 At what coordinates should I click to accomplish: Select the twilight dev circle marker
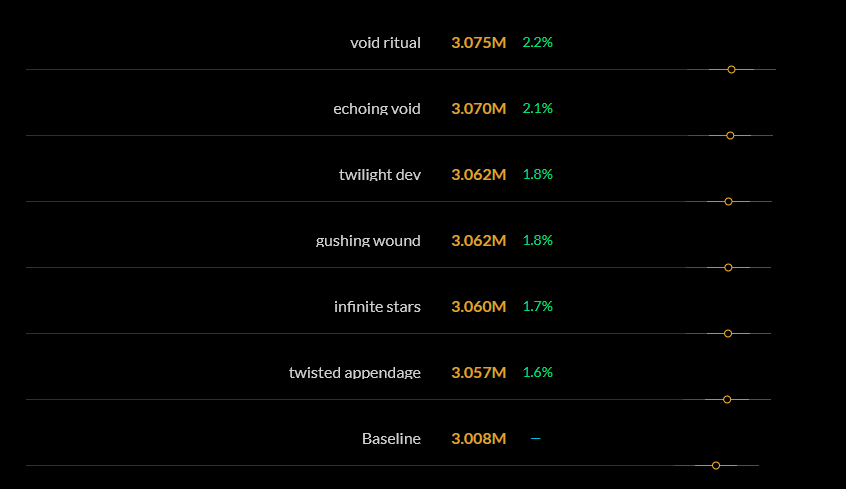pos(728,201)
